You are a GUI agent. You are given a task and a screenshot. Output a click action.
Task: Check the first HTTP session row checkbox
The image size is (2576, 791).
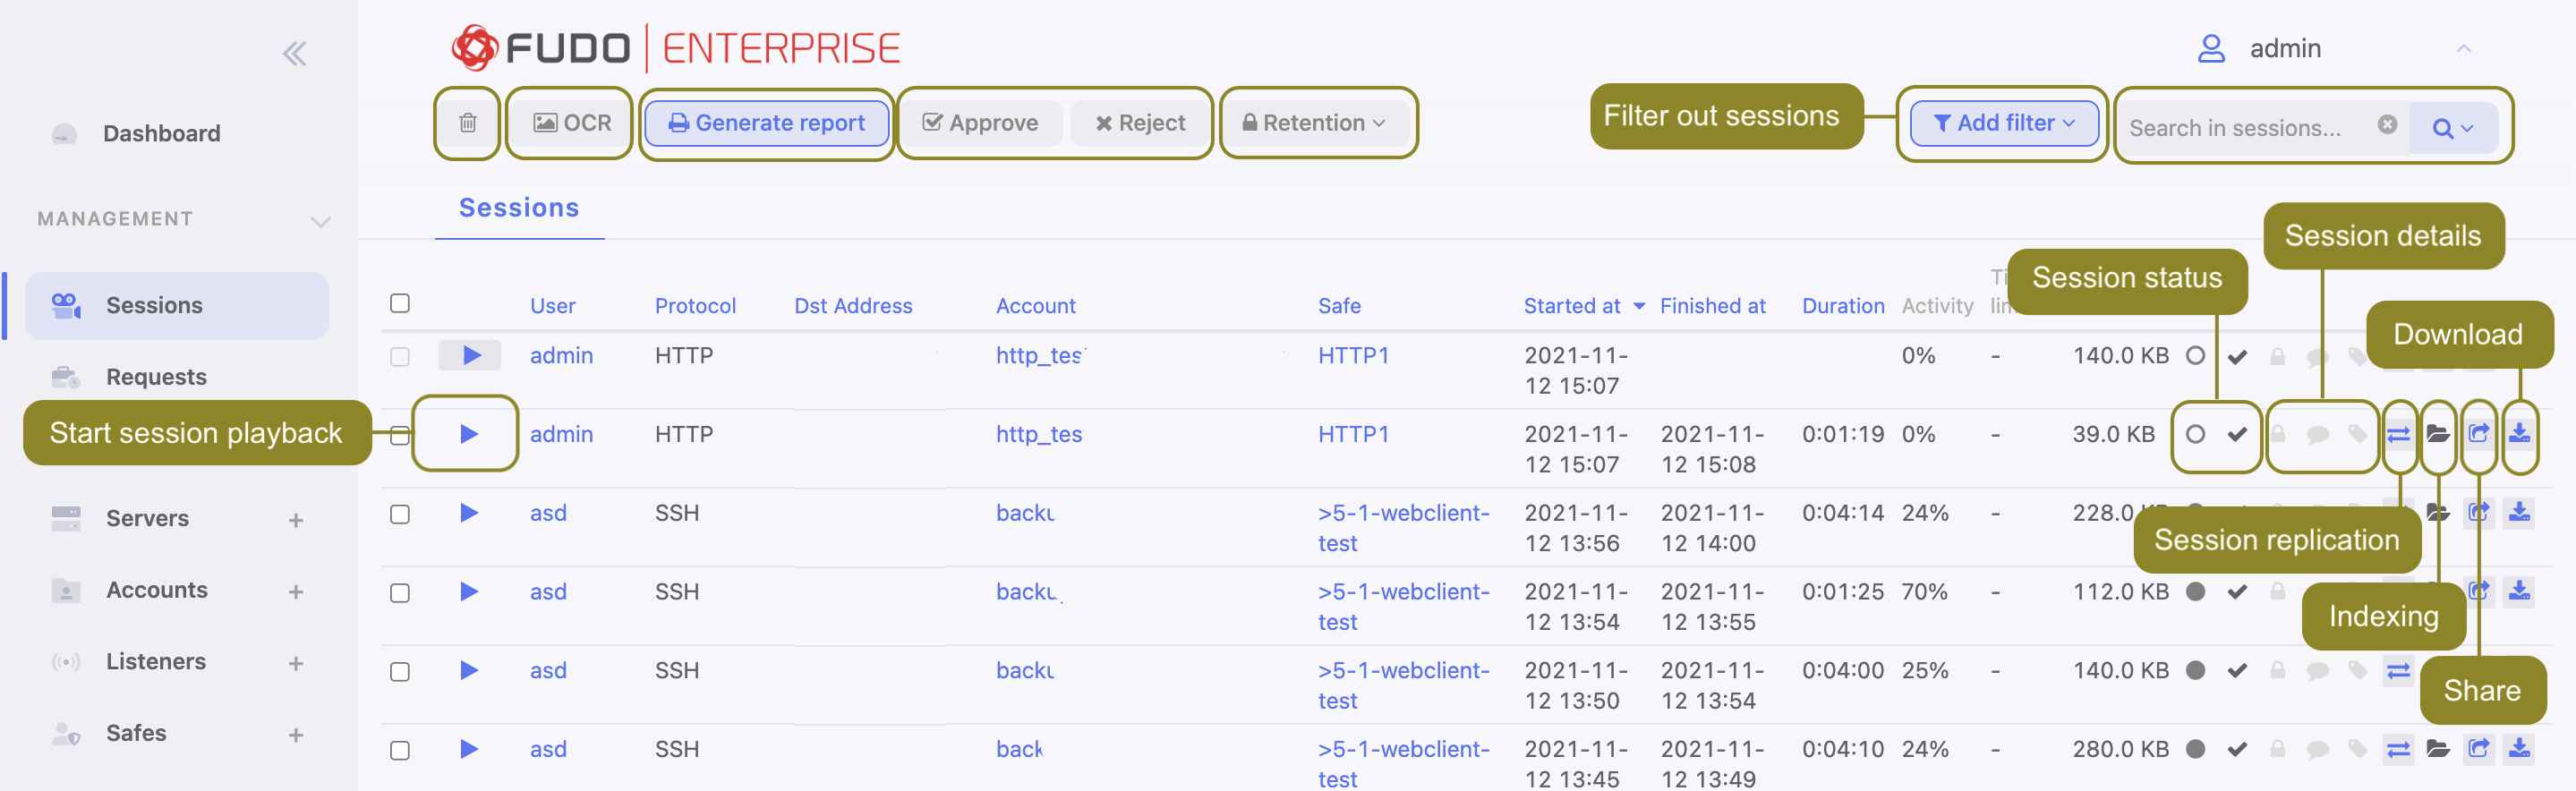point(400,356)
